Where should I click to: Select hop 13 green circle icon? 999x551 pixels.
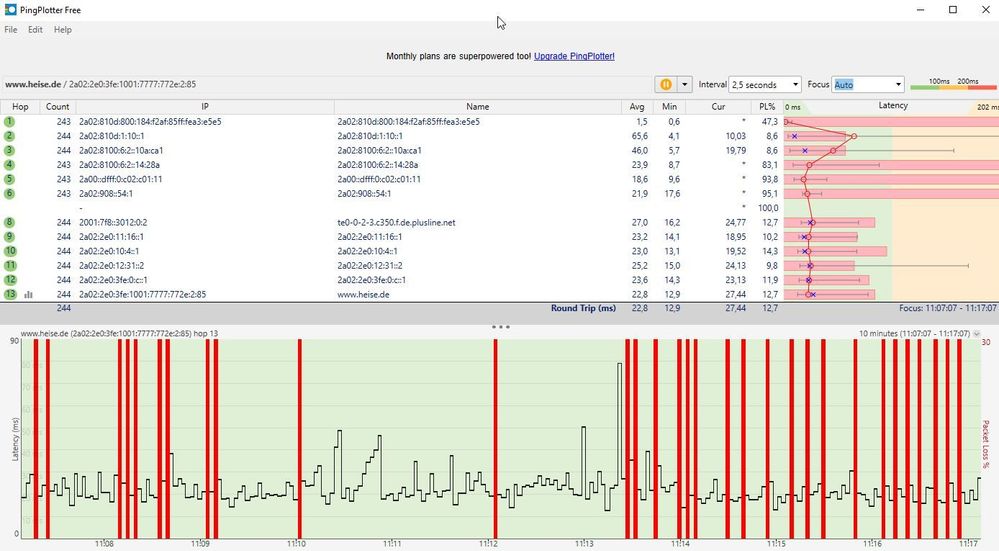[x=10, y=294]
